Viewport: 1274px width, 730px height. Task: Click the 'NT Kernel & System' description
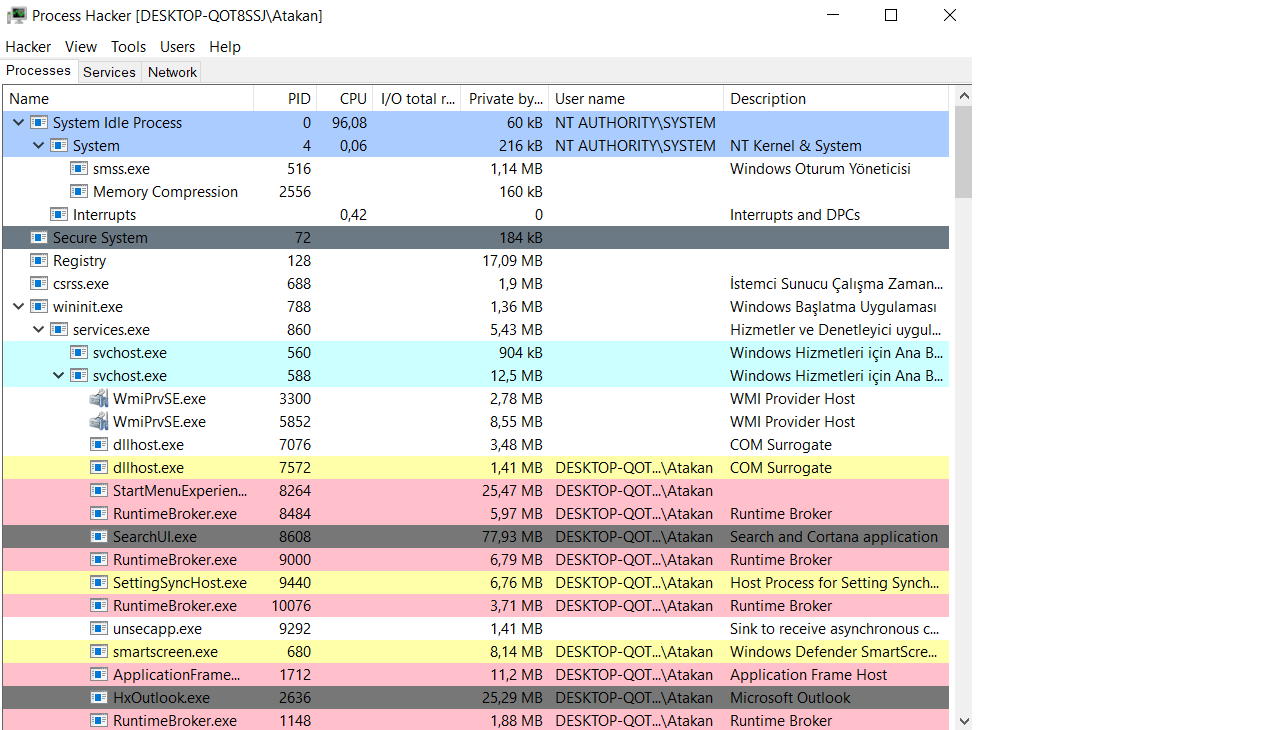pos(796,146)
